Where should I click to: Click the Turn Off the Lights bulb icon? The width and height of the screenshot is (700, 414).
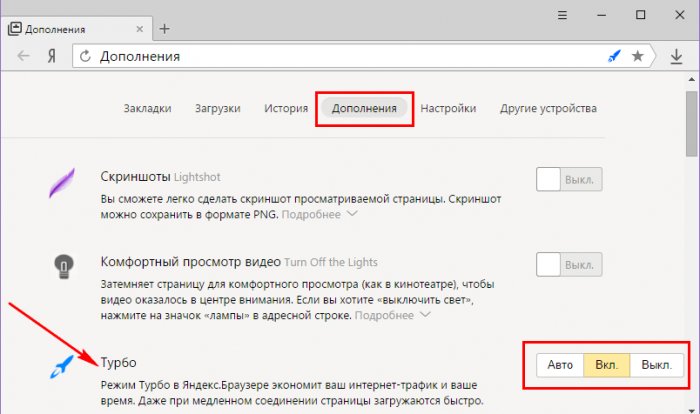click(x=63, y=266)
